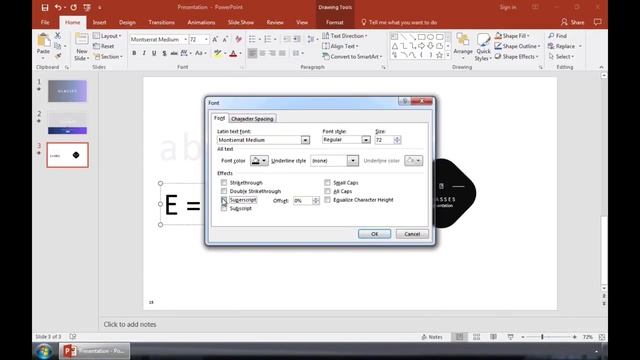Apply Italic formatting icon in ribbon
Viewport: 640px width, 360px height.
point(144,53)
